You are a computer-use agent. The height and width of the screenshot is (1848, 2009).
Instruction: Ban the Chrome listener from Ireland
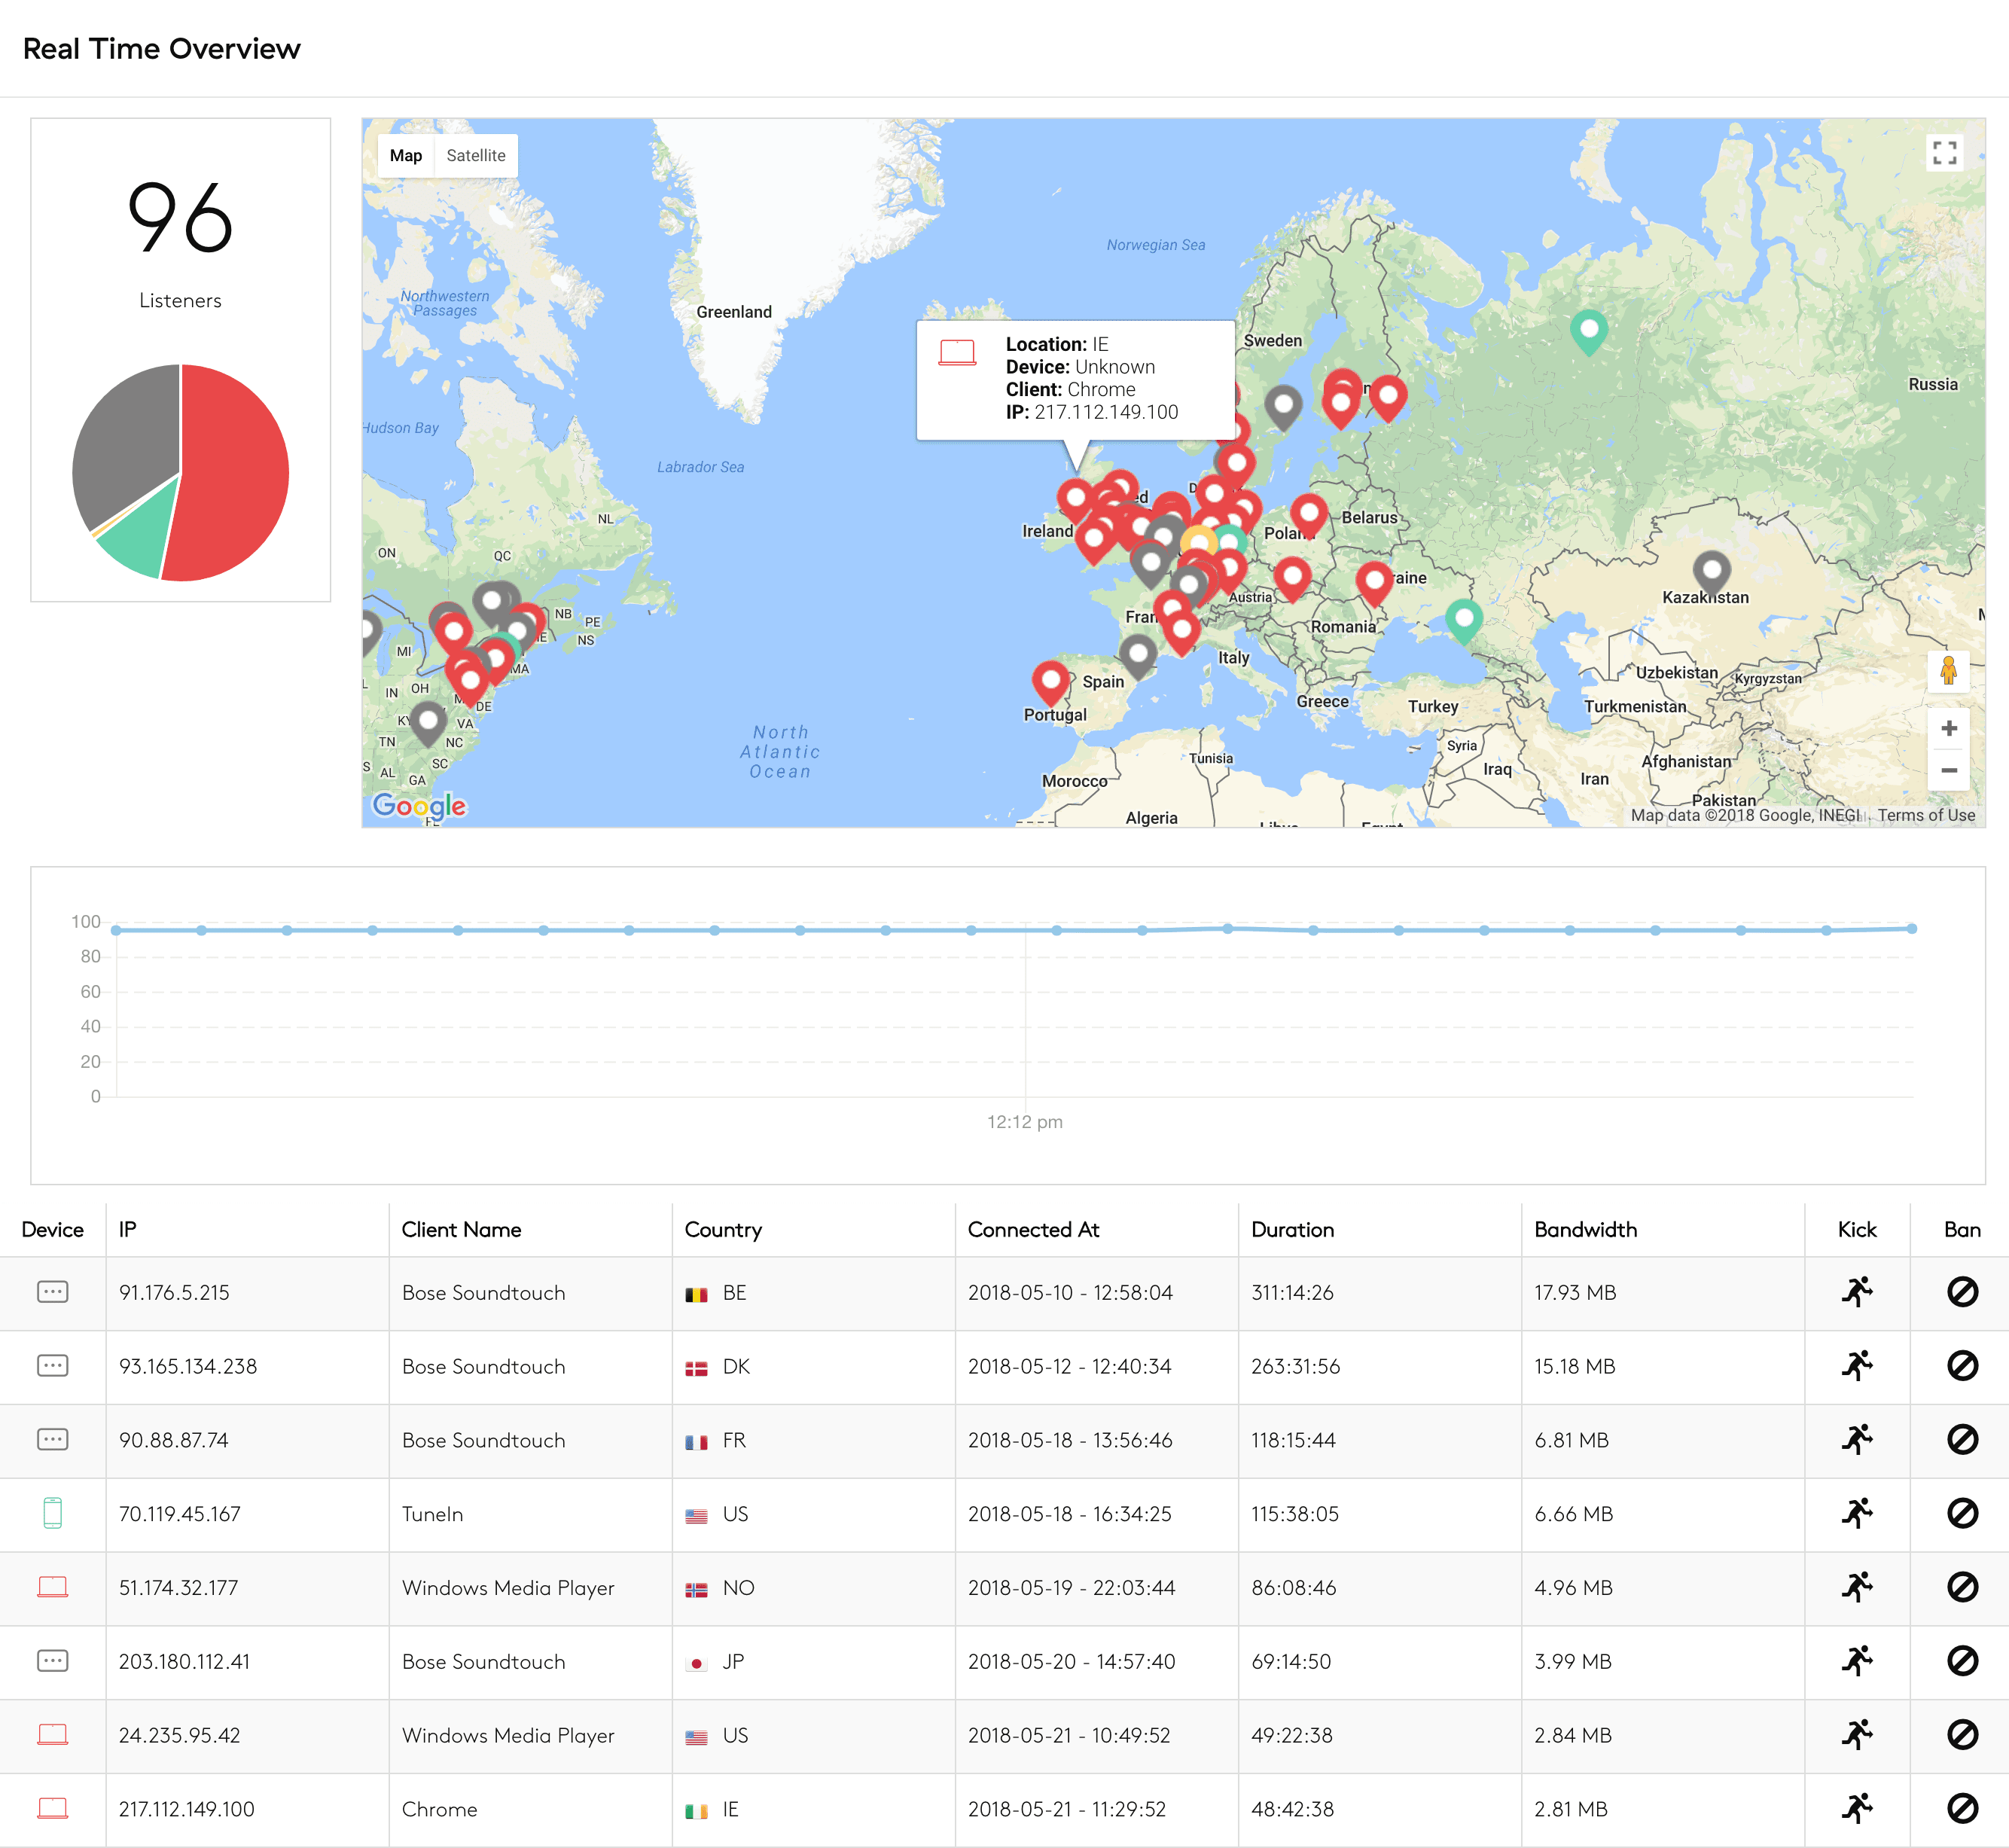pos(1962,1808)
